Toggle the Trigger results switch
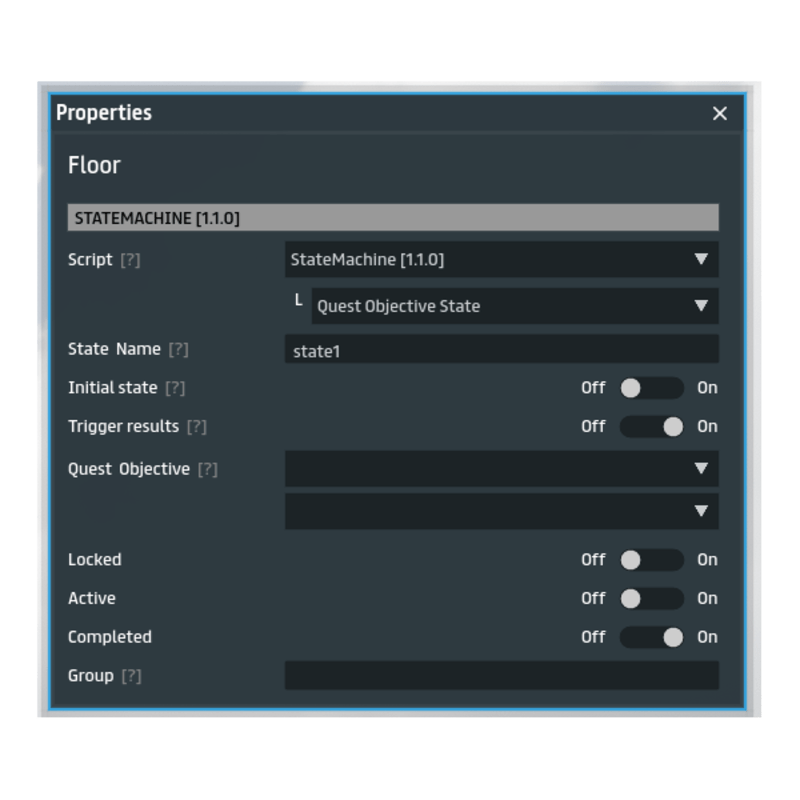Viewport: 800px width, 800px height. coord(651,427)
